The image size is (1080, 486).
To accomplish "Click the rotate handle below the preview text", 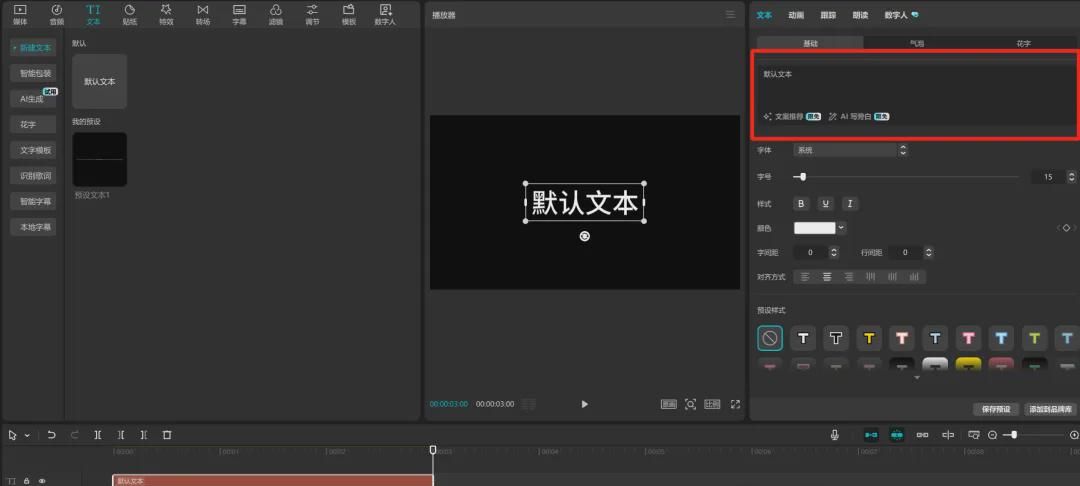I will [x=584, y=236].
